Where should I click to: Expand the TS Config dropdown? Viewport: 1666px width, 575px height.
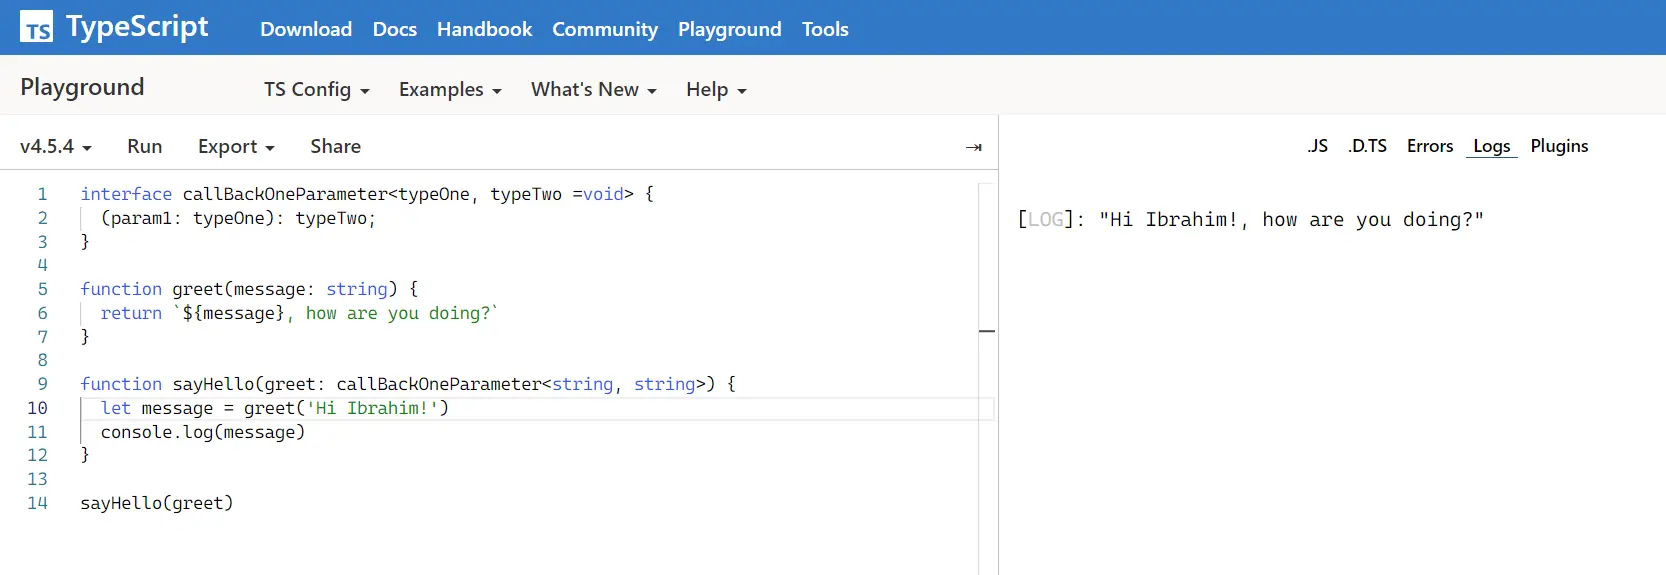tap(317, 89)
